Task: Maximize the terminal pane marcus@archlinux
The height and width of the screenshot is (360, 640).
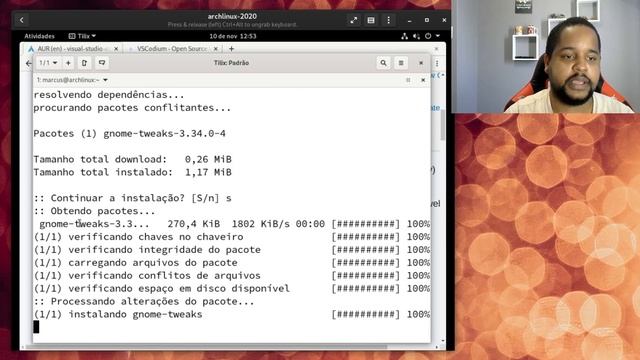Action: 408,80
